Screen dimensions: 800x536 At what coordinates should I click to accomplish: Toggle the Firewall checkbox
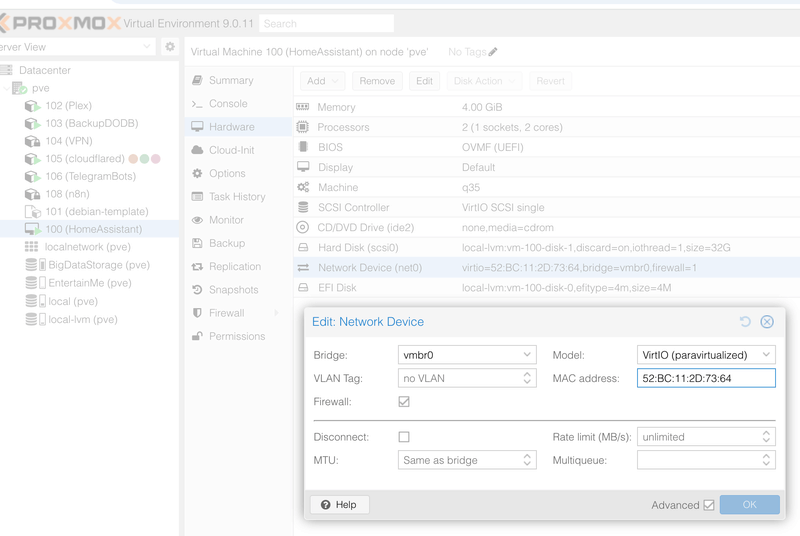(x=404, y=402)
